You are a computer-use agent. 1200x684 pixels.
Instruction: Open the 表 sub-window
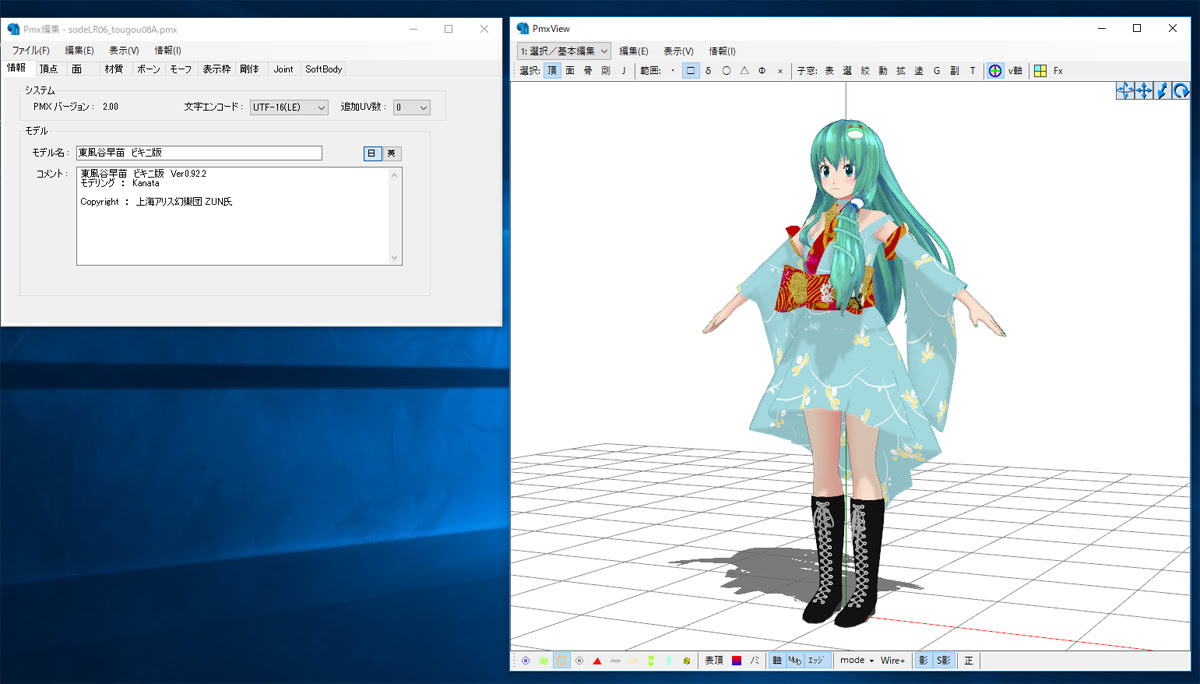click(829, 71)
